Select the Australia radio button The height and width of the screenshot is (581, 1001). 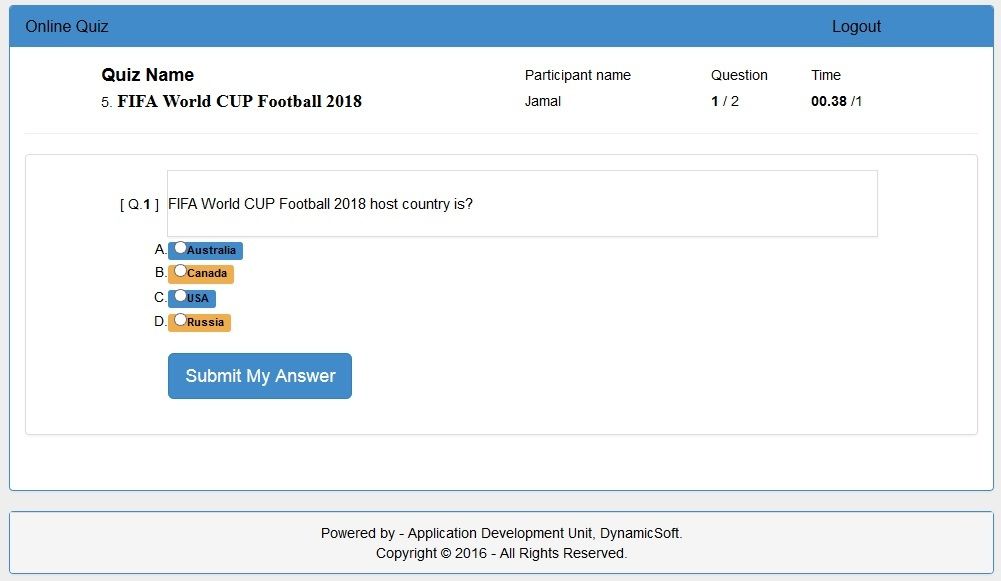tap(180, 248)
